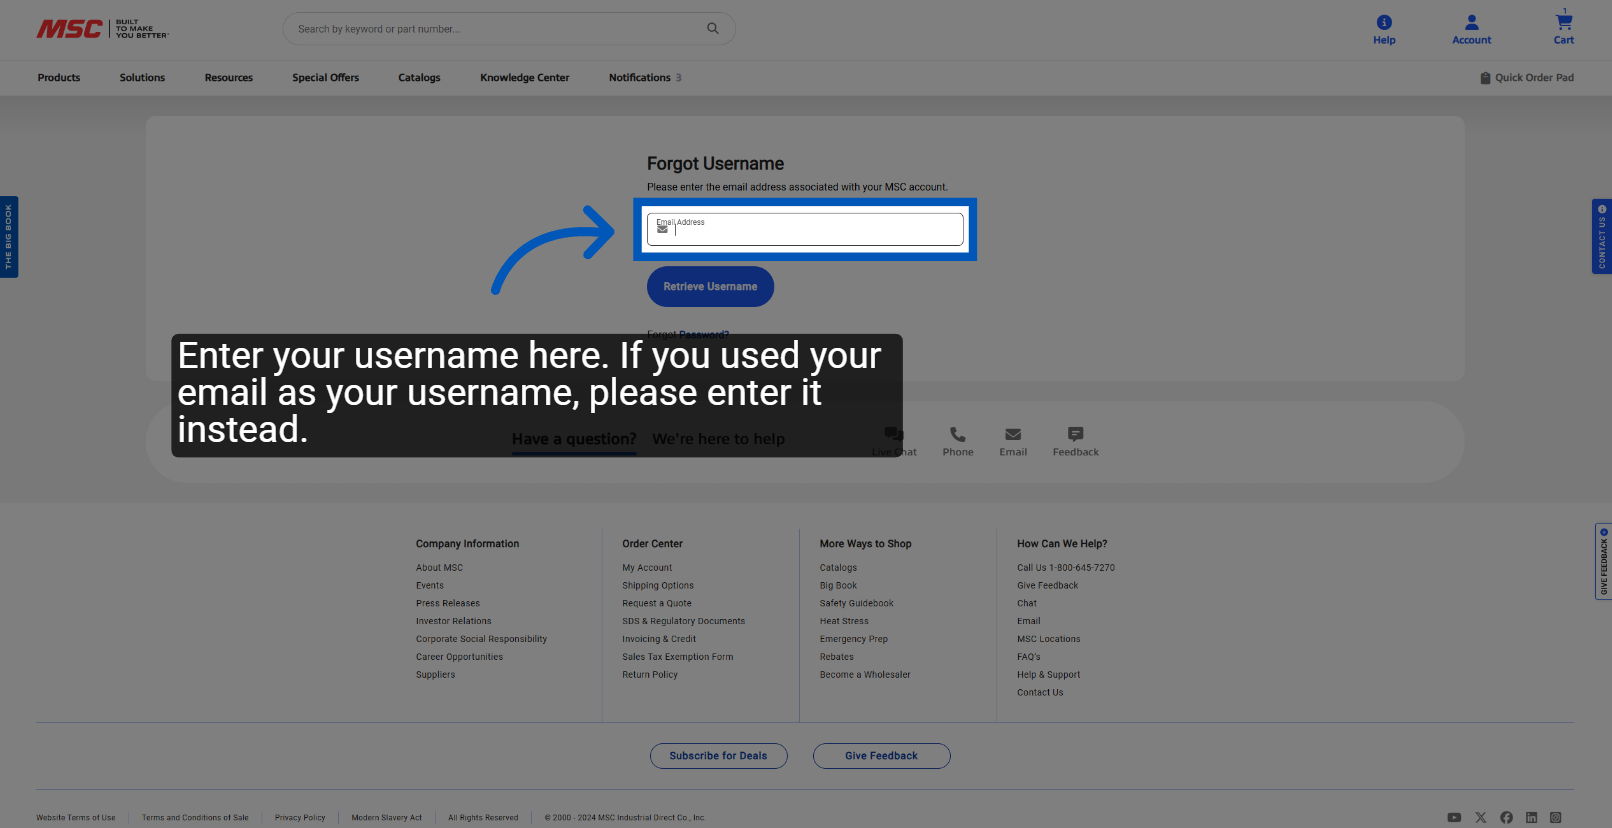Click the Phone contact icon
Screen dimensions: 1612x828
[x=958, y=442]
